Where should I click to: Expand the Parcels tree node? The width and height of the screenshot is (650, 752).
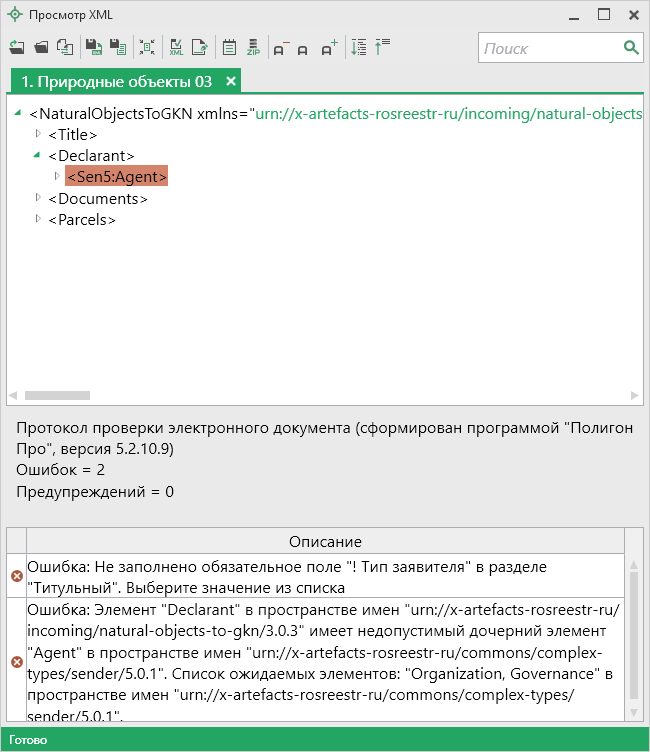click(38, 219)
